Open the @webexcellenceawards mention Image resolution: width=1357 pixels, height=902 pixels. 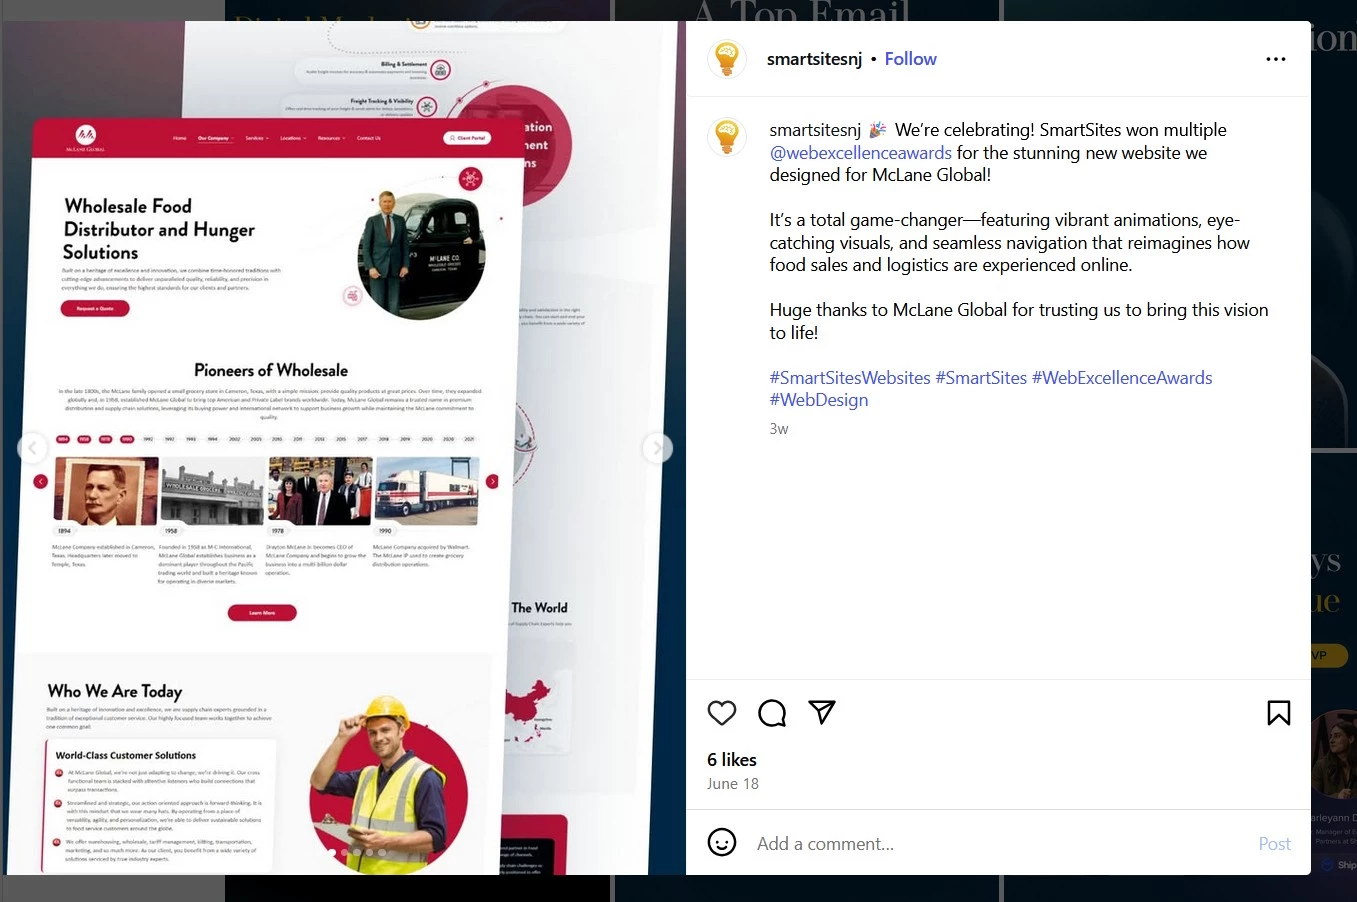coord(861,153)
